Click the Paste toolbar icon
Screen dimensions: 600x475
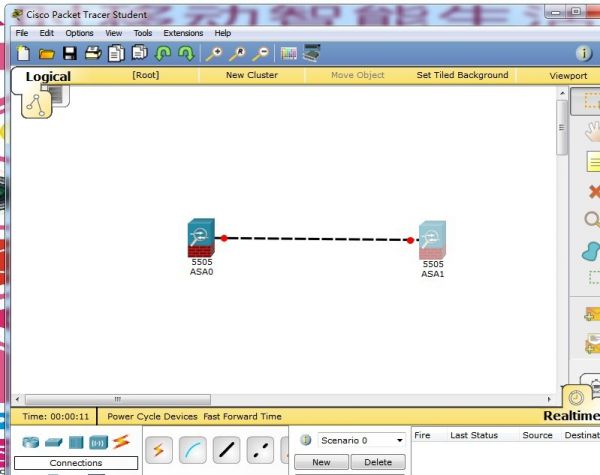[x=140, y=52]
